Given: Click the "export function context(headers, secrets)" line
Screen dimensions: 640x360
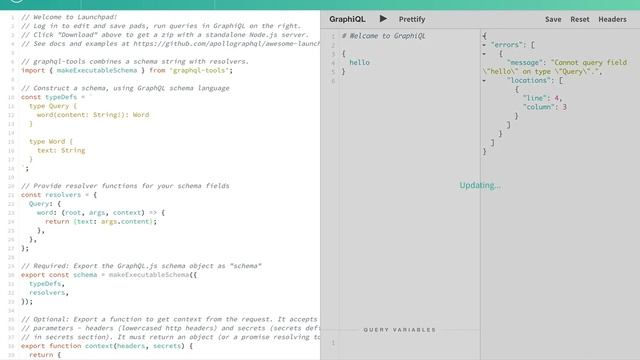Looking at the screenshot, I should 107,346.
